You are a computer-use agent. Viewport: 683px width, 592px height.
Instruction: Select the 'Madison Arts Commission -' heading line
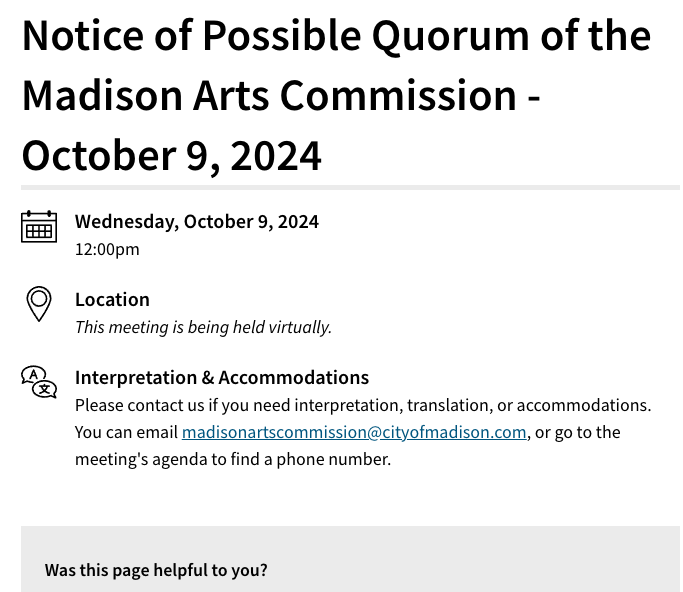pyautogui.click(x=281, y=95)
